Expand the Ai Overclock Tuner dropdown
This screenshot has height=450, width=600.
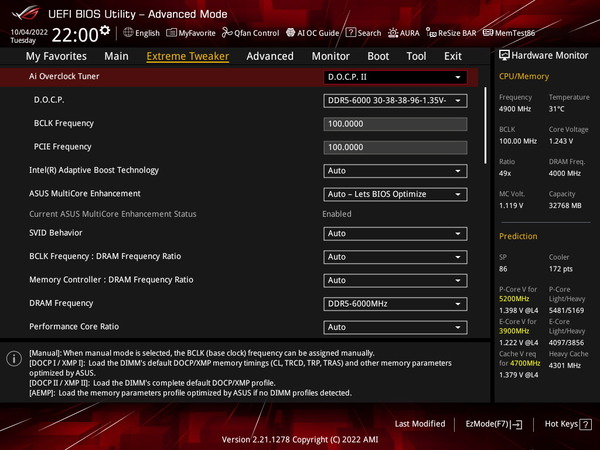(395, 76)
